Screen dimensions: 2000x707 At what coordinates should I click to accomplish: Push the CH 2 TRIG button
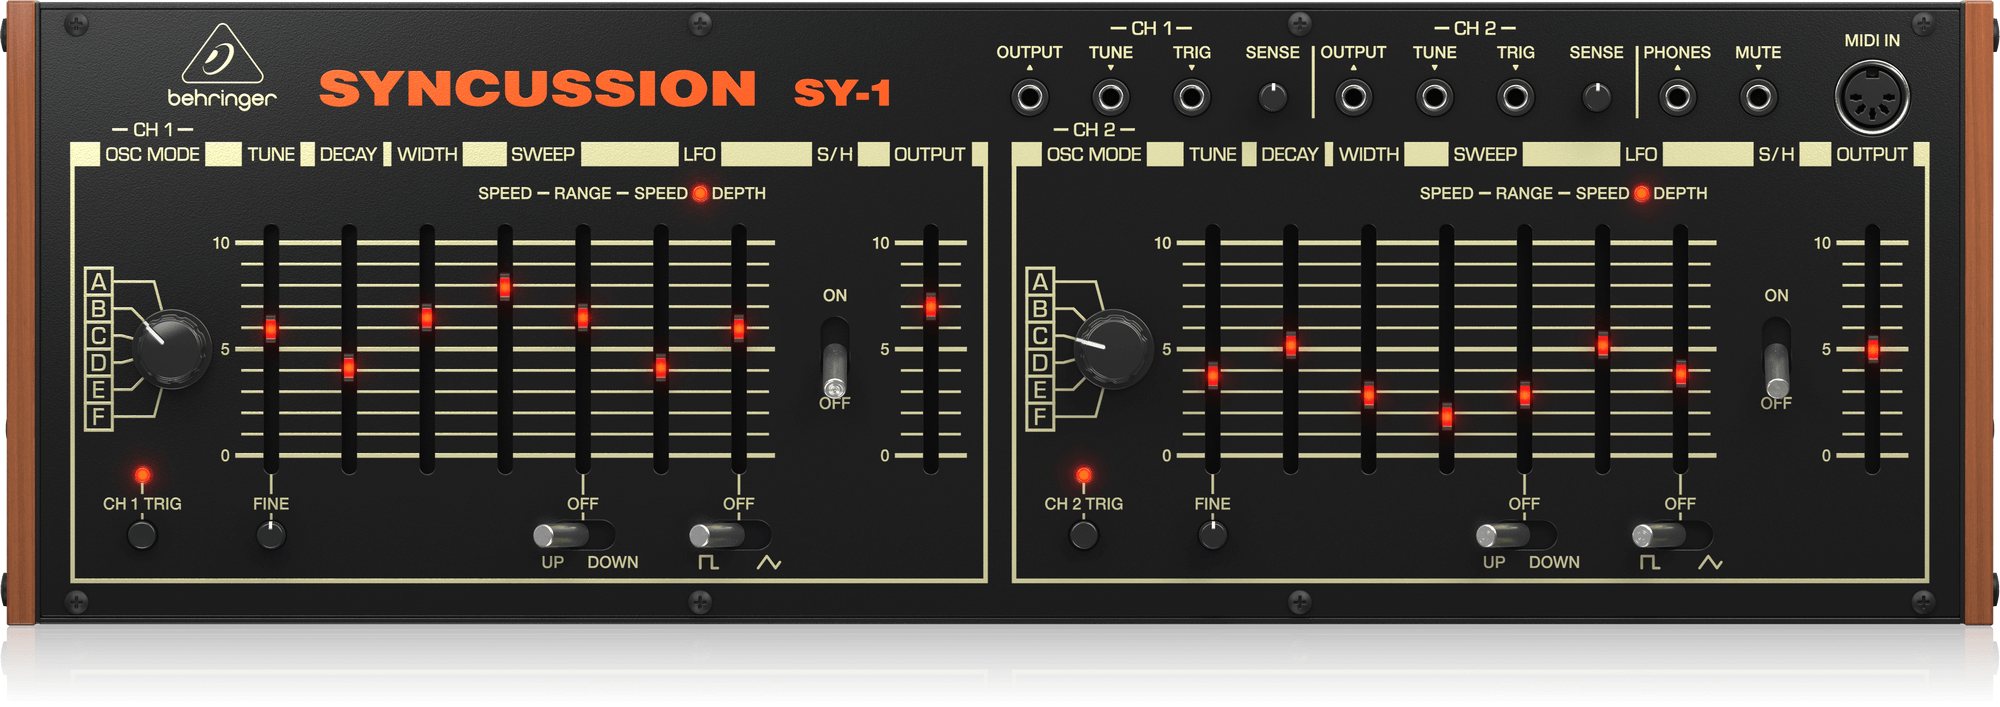(x=1084, y=535)
